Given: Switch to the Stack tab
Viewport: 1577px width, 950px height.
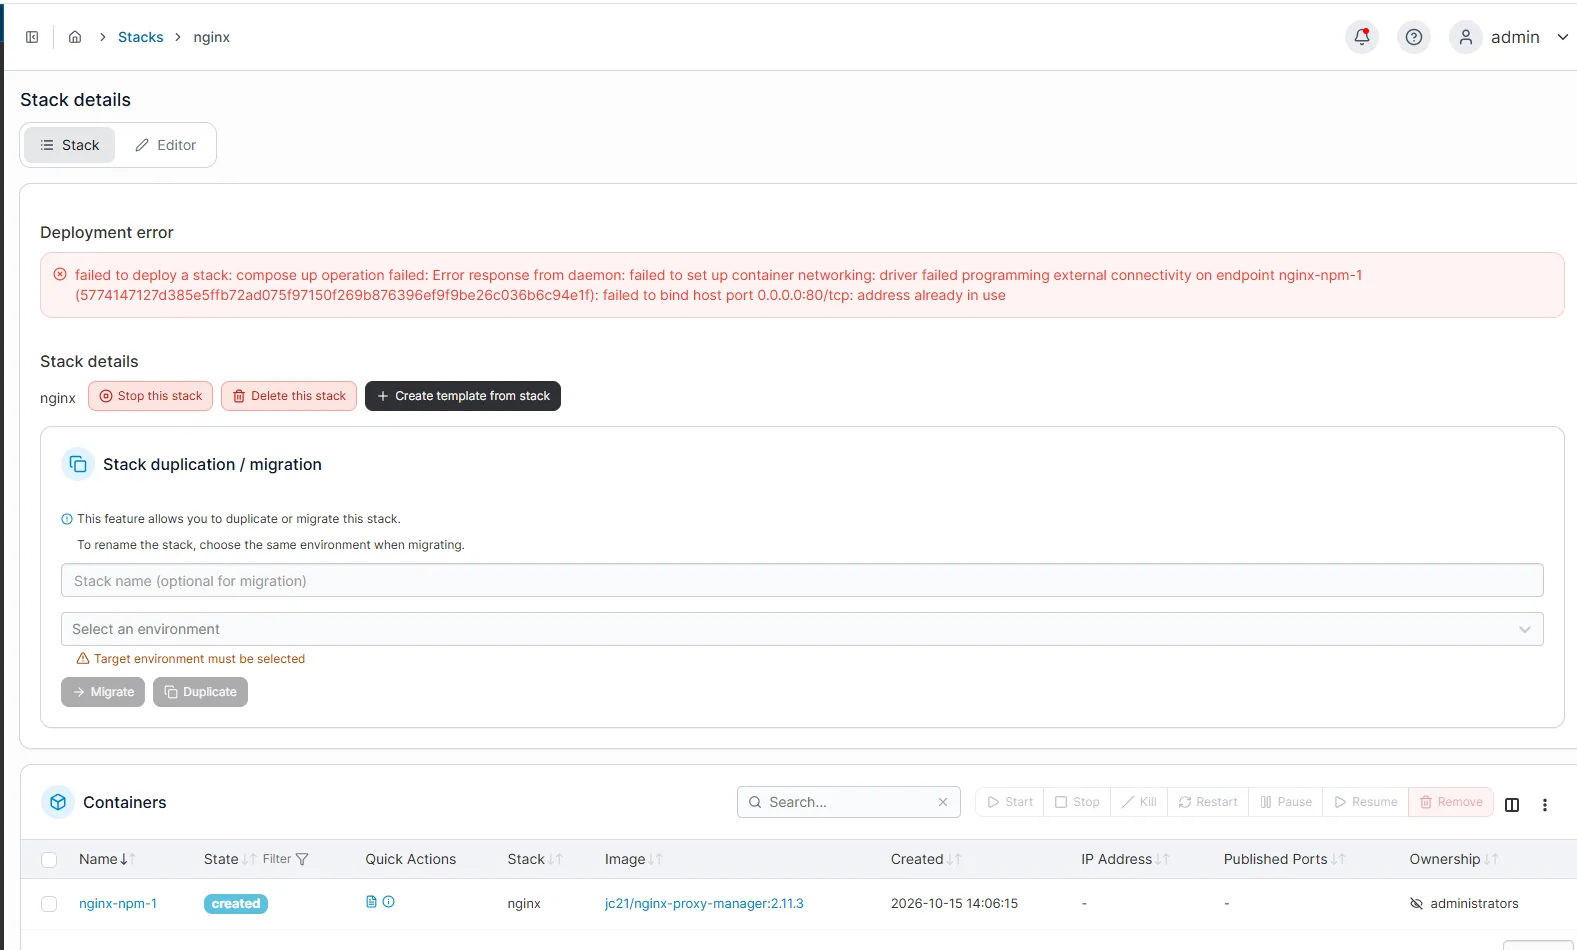Looking at the screenshot, I should [x=70, y=145].
